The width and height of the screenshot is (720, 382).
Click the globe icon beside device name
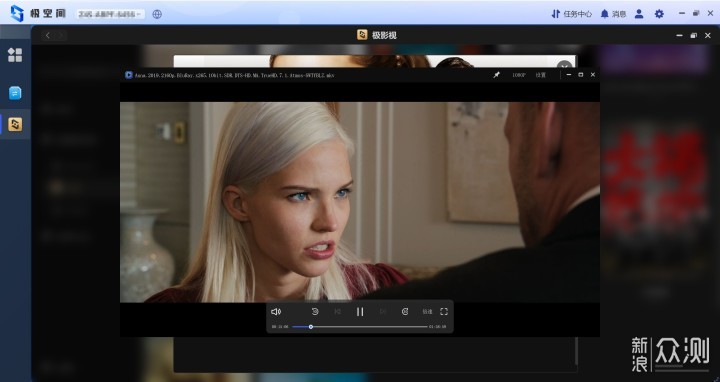click(157, 14)
